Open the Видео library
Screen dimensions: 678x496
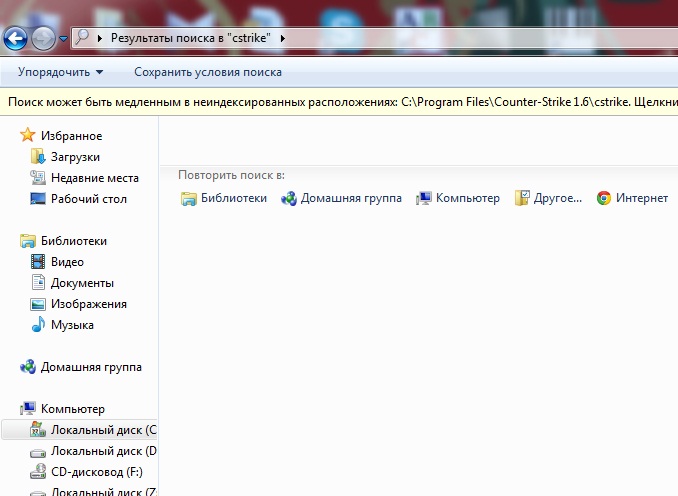pyautogui.click(x=67, y=262)
